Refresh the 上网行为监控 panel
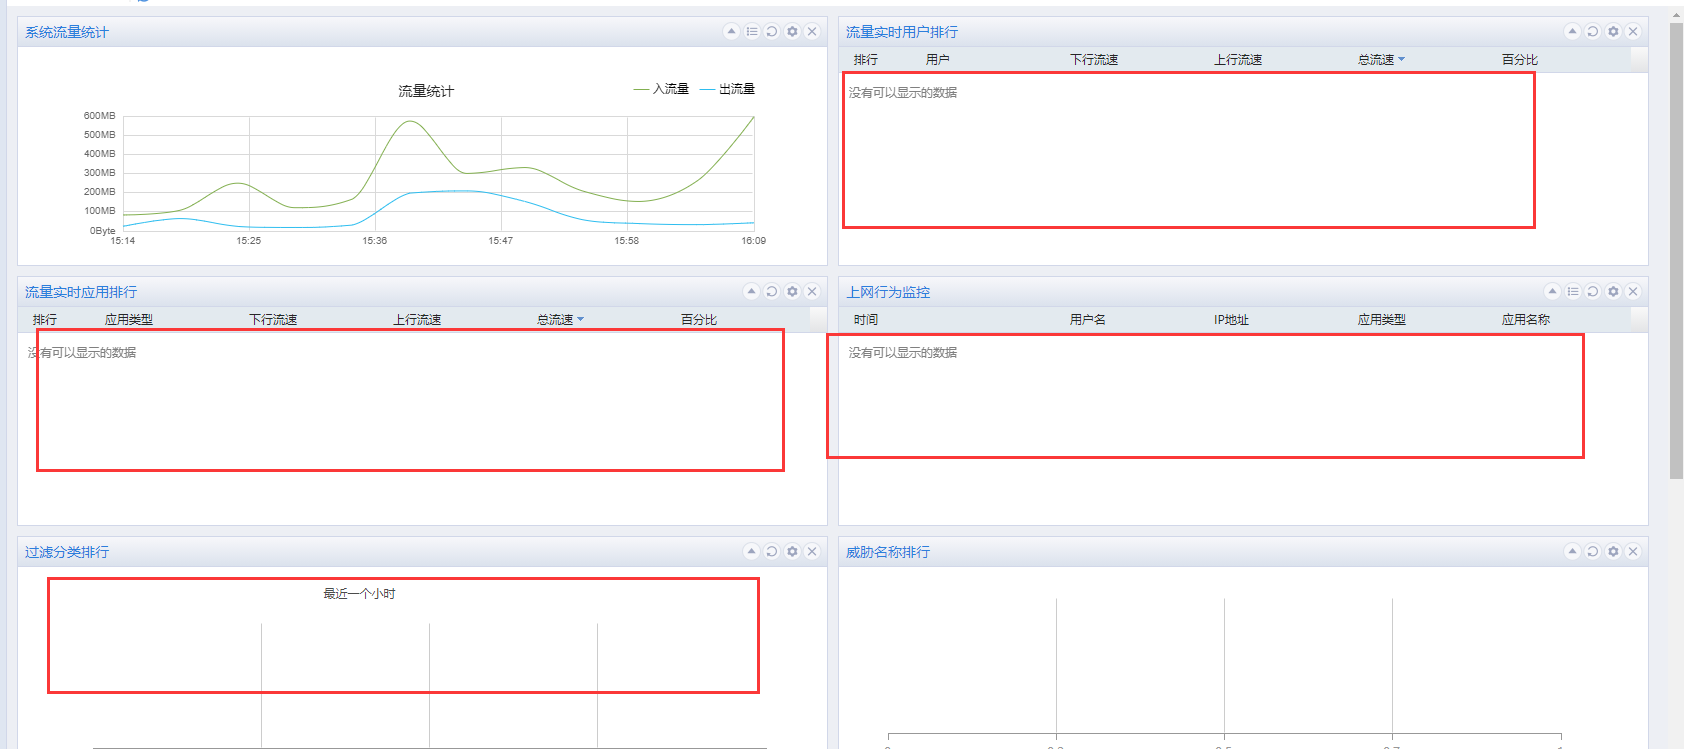The height and width of the screenshot is (749, 1684). click(1593, 292)
